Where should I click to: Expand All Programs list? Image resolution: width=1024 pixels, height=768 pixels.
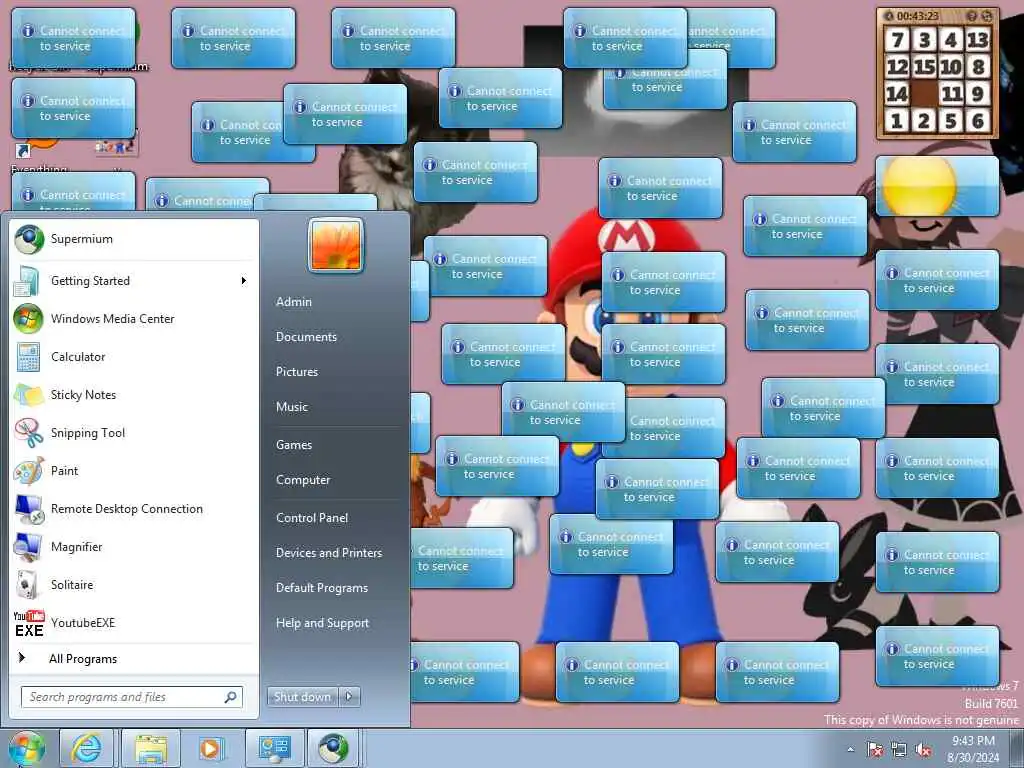pos(134,658)
